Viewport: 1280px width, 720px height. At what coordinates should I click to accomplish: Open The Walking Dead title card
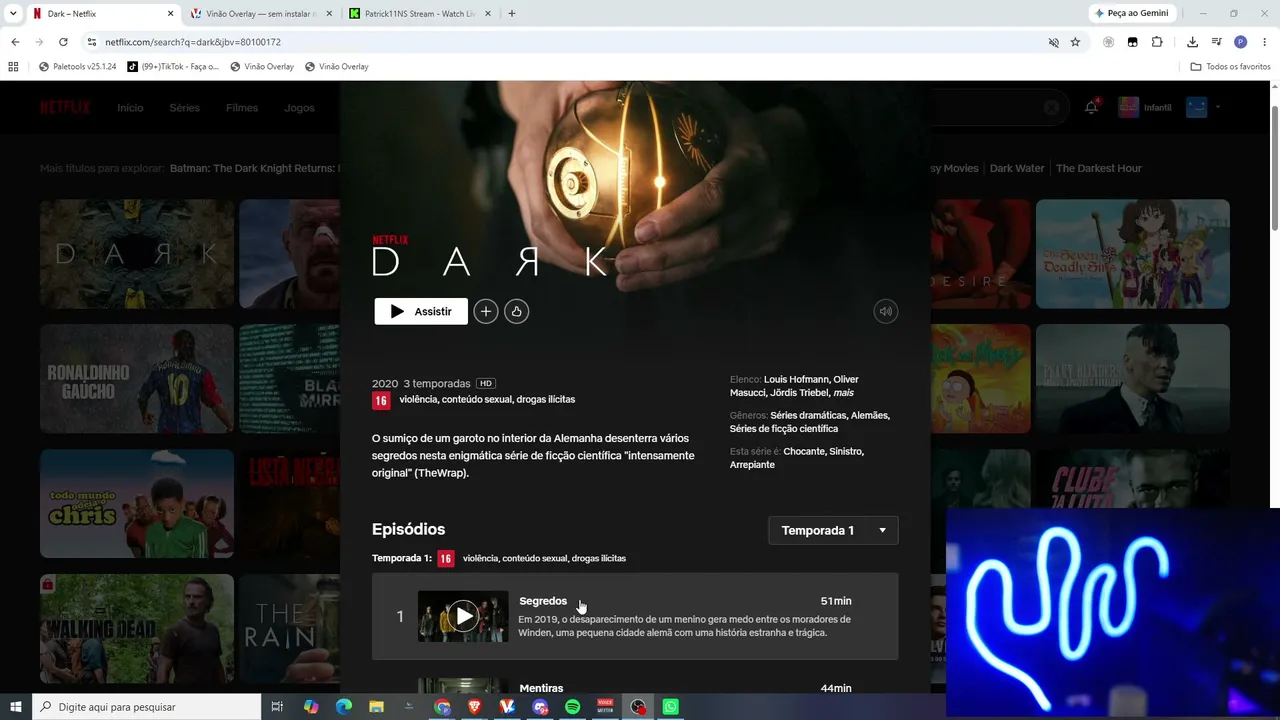137,629
